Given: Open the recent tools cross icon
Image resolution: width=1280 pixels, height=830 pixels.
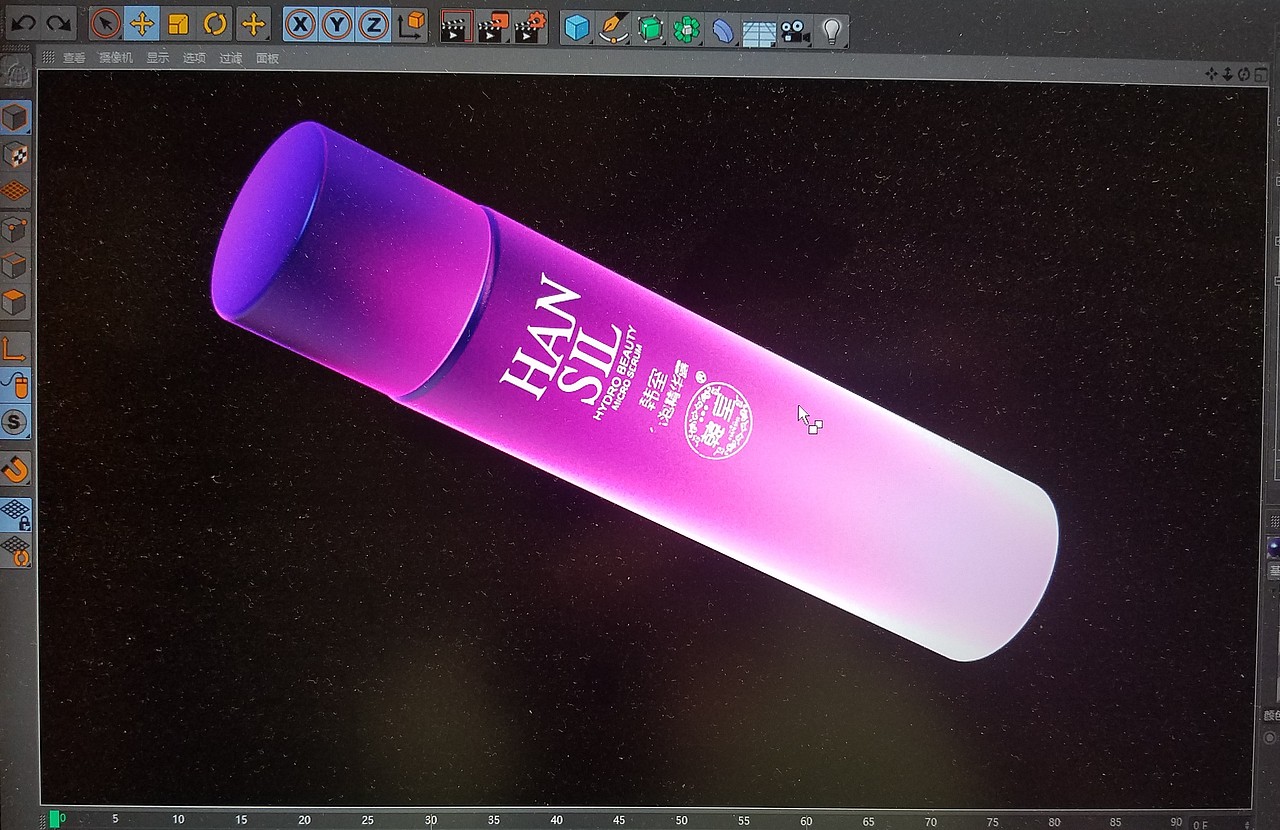Looking at the screenshot, I should (254, 24).
